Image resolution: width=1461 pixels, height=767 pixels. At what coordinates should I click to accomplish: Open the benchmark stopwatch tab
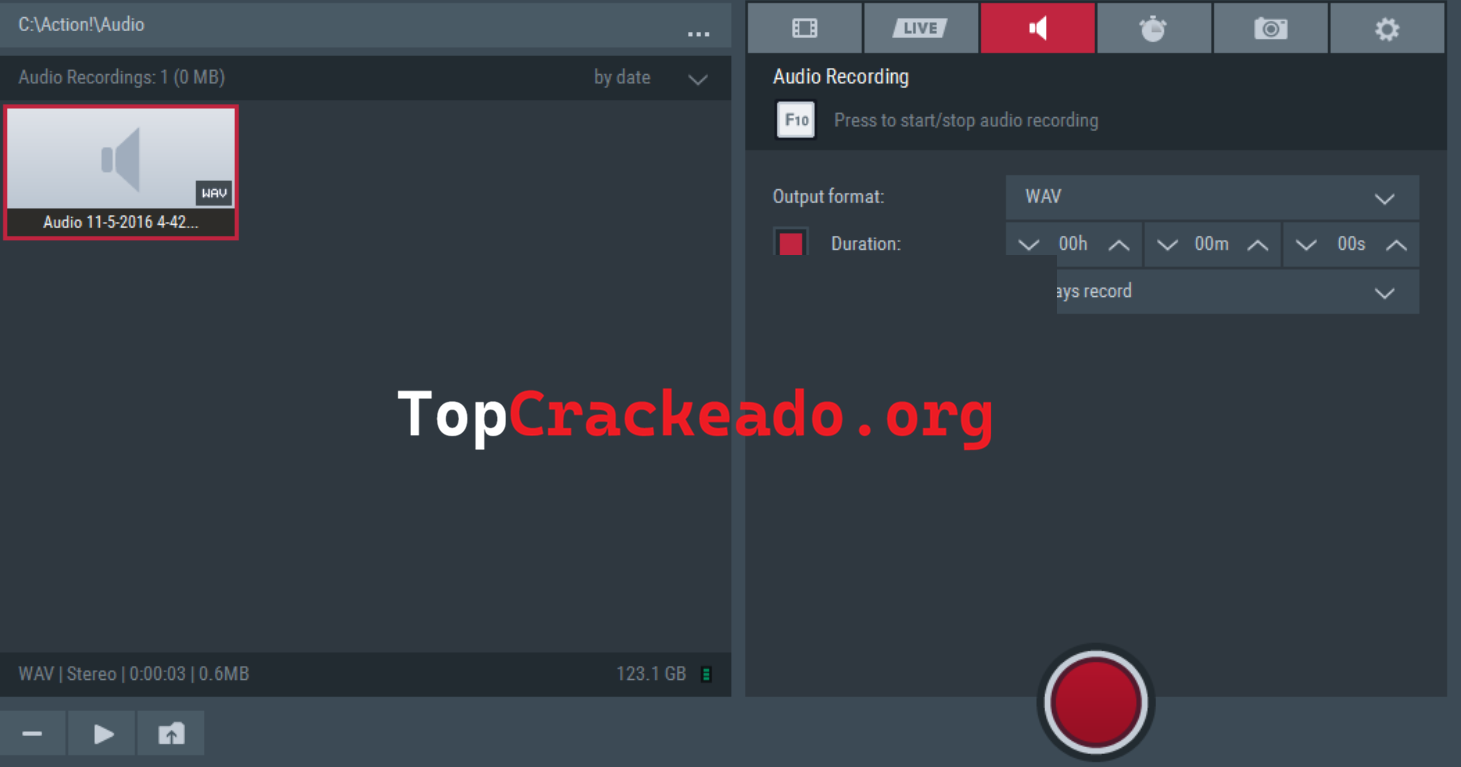coord(1153,28)
